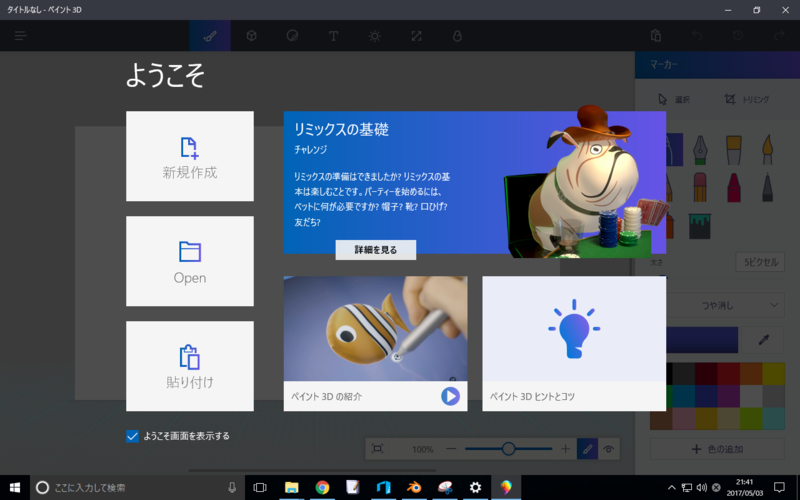Expand the つや消し material dropdown

pos(725,306)
